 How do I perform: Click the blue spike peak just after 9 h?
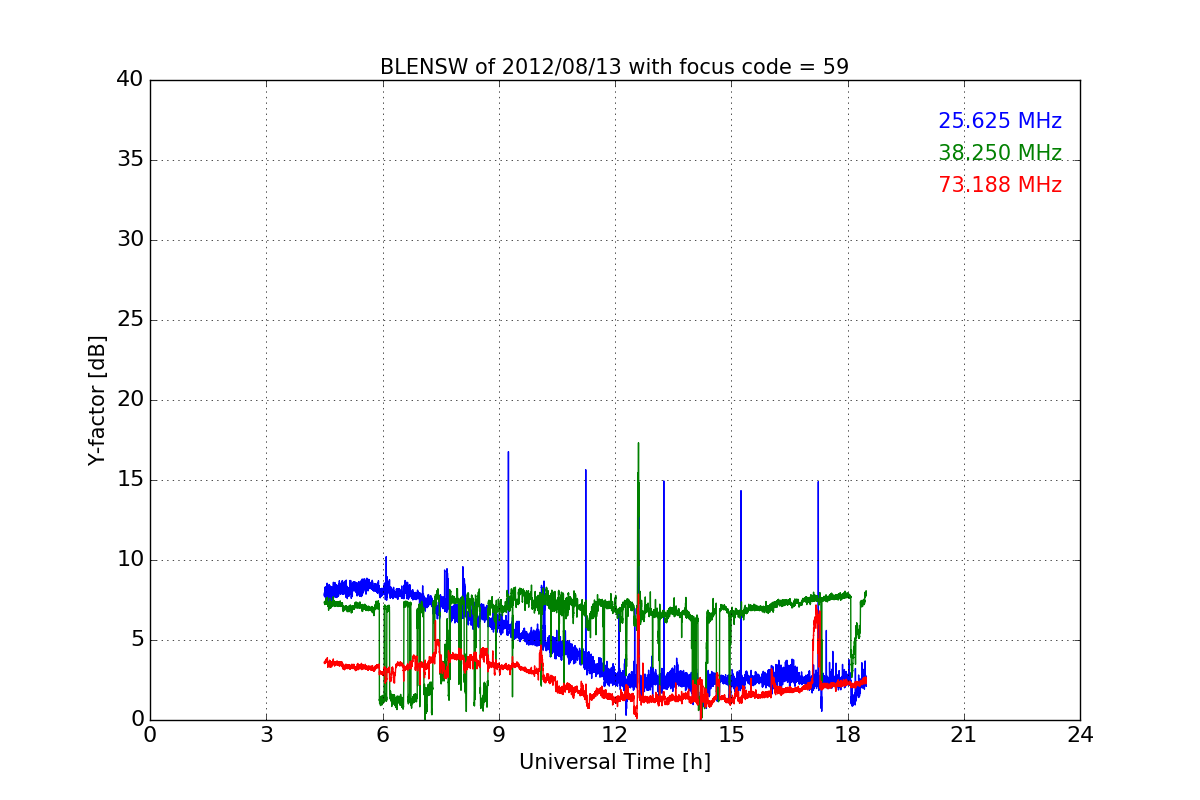508,453
